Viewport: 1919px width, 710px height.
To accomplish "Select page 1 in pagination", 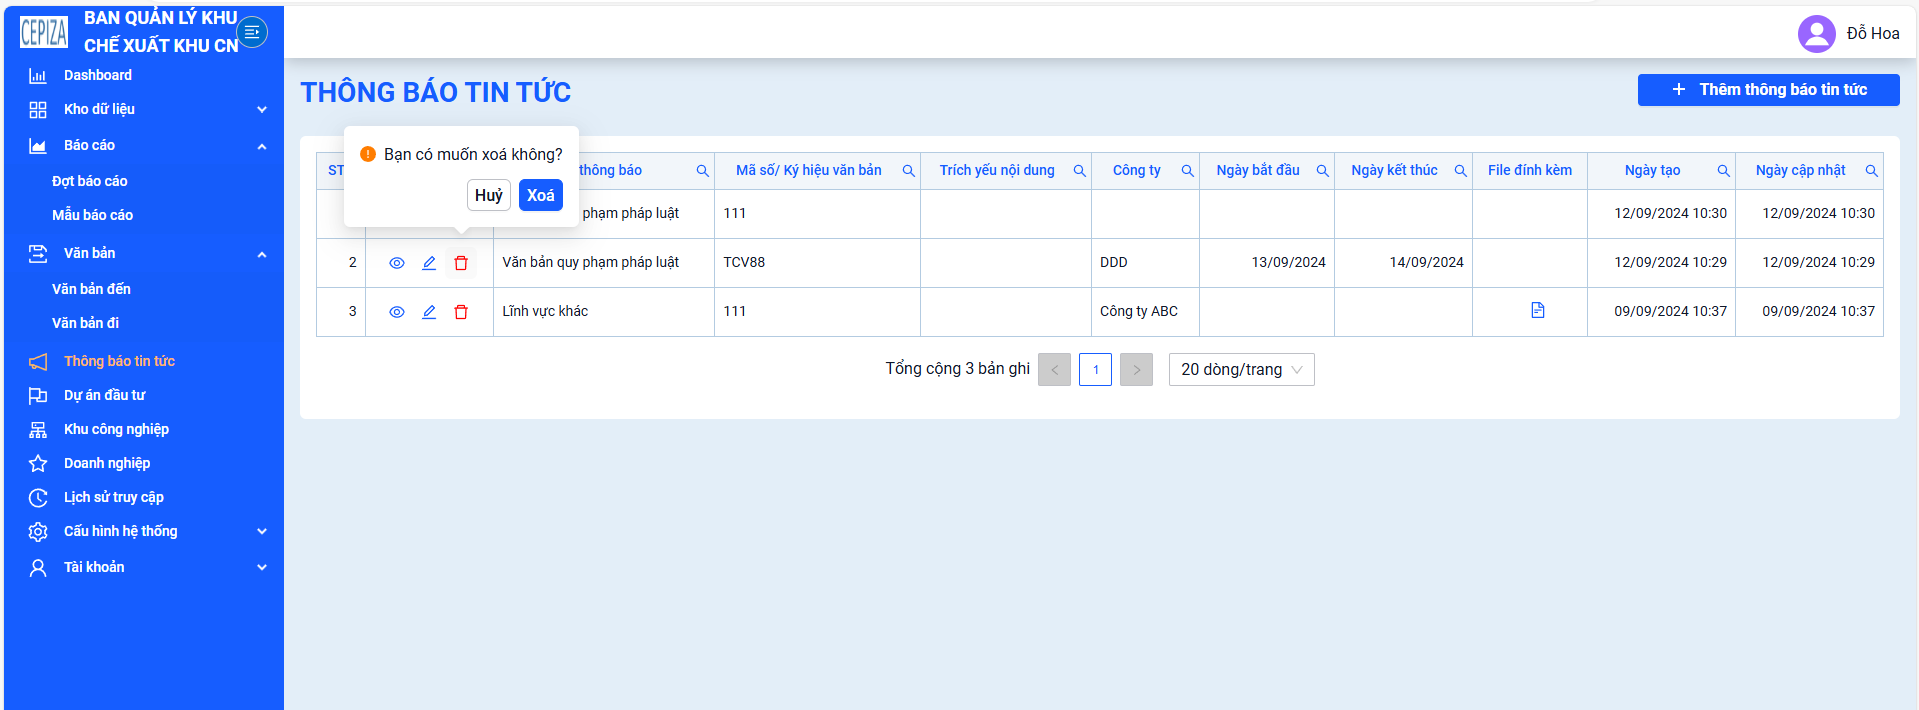I will (x=1095, y=370).
